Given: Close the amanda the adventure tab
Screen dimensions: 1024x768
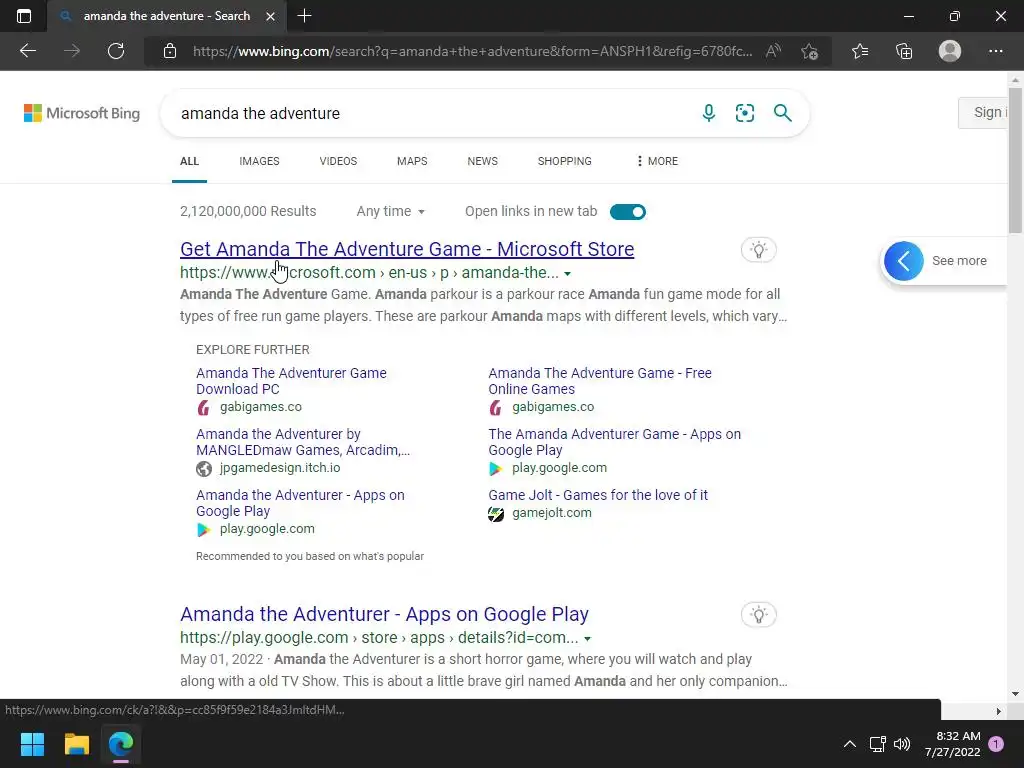Looking at the screenshot, I should coord(270,16).
